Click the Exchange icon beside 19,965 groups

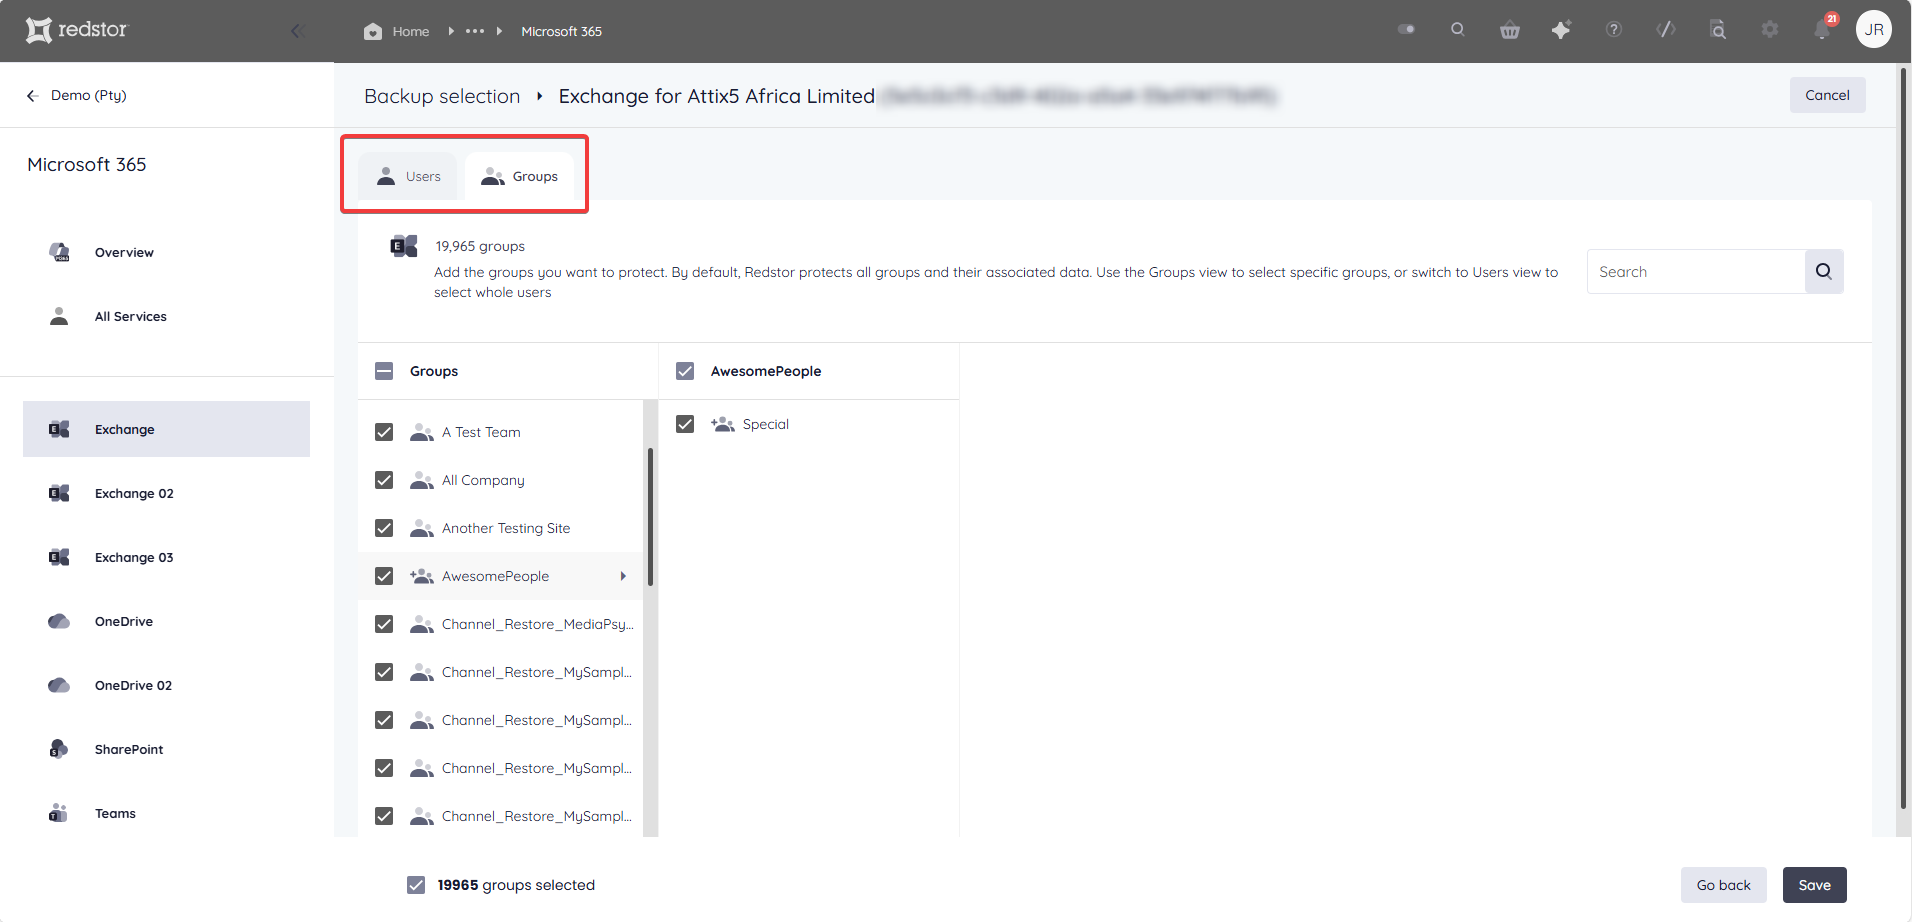tap(404, 246)
